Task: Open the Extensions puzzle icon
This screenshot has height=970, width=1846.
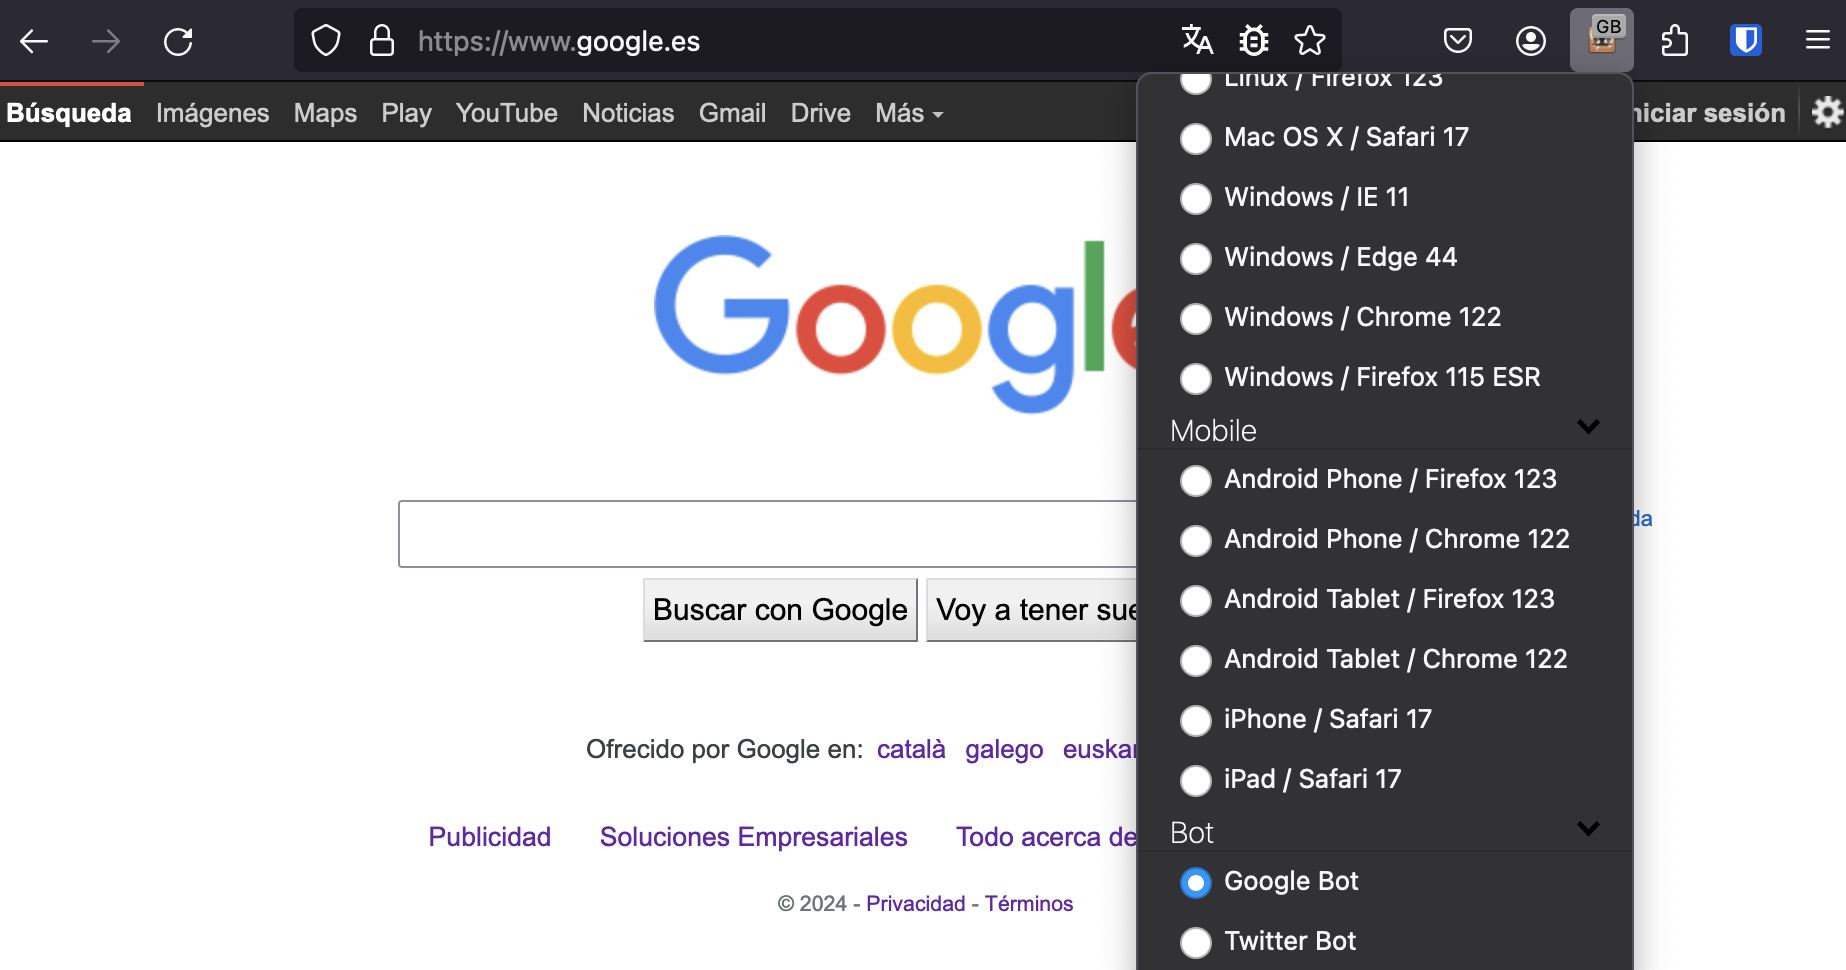Action: [x=1675, y=41]
